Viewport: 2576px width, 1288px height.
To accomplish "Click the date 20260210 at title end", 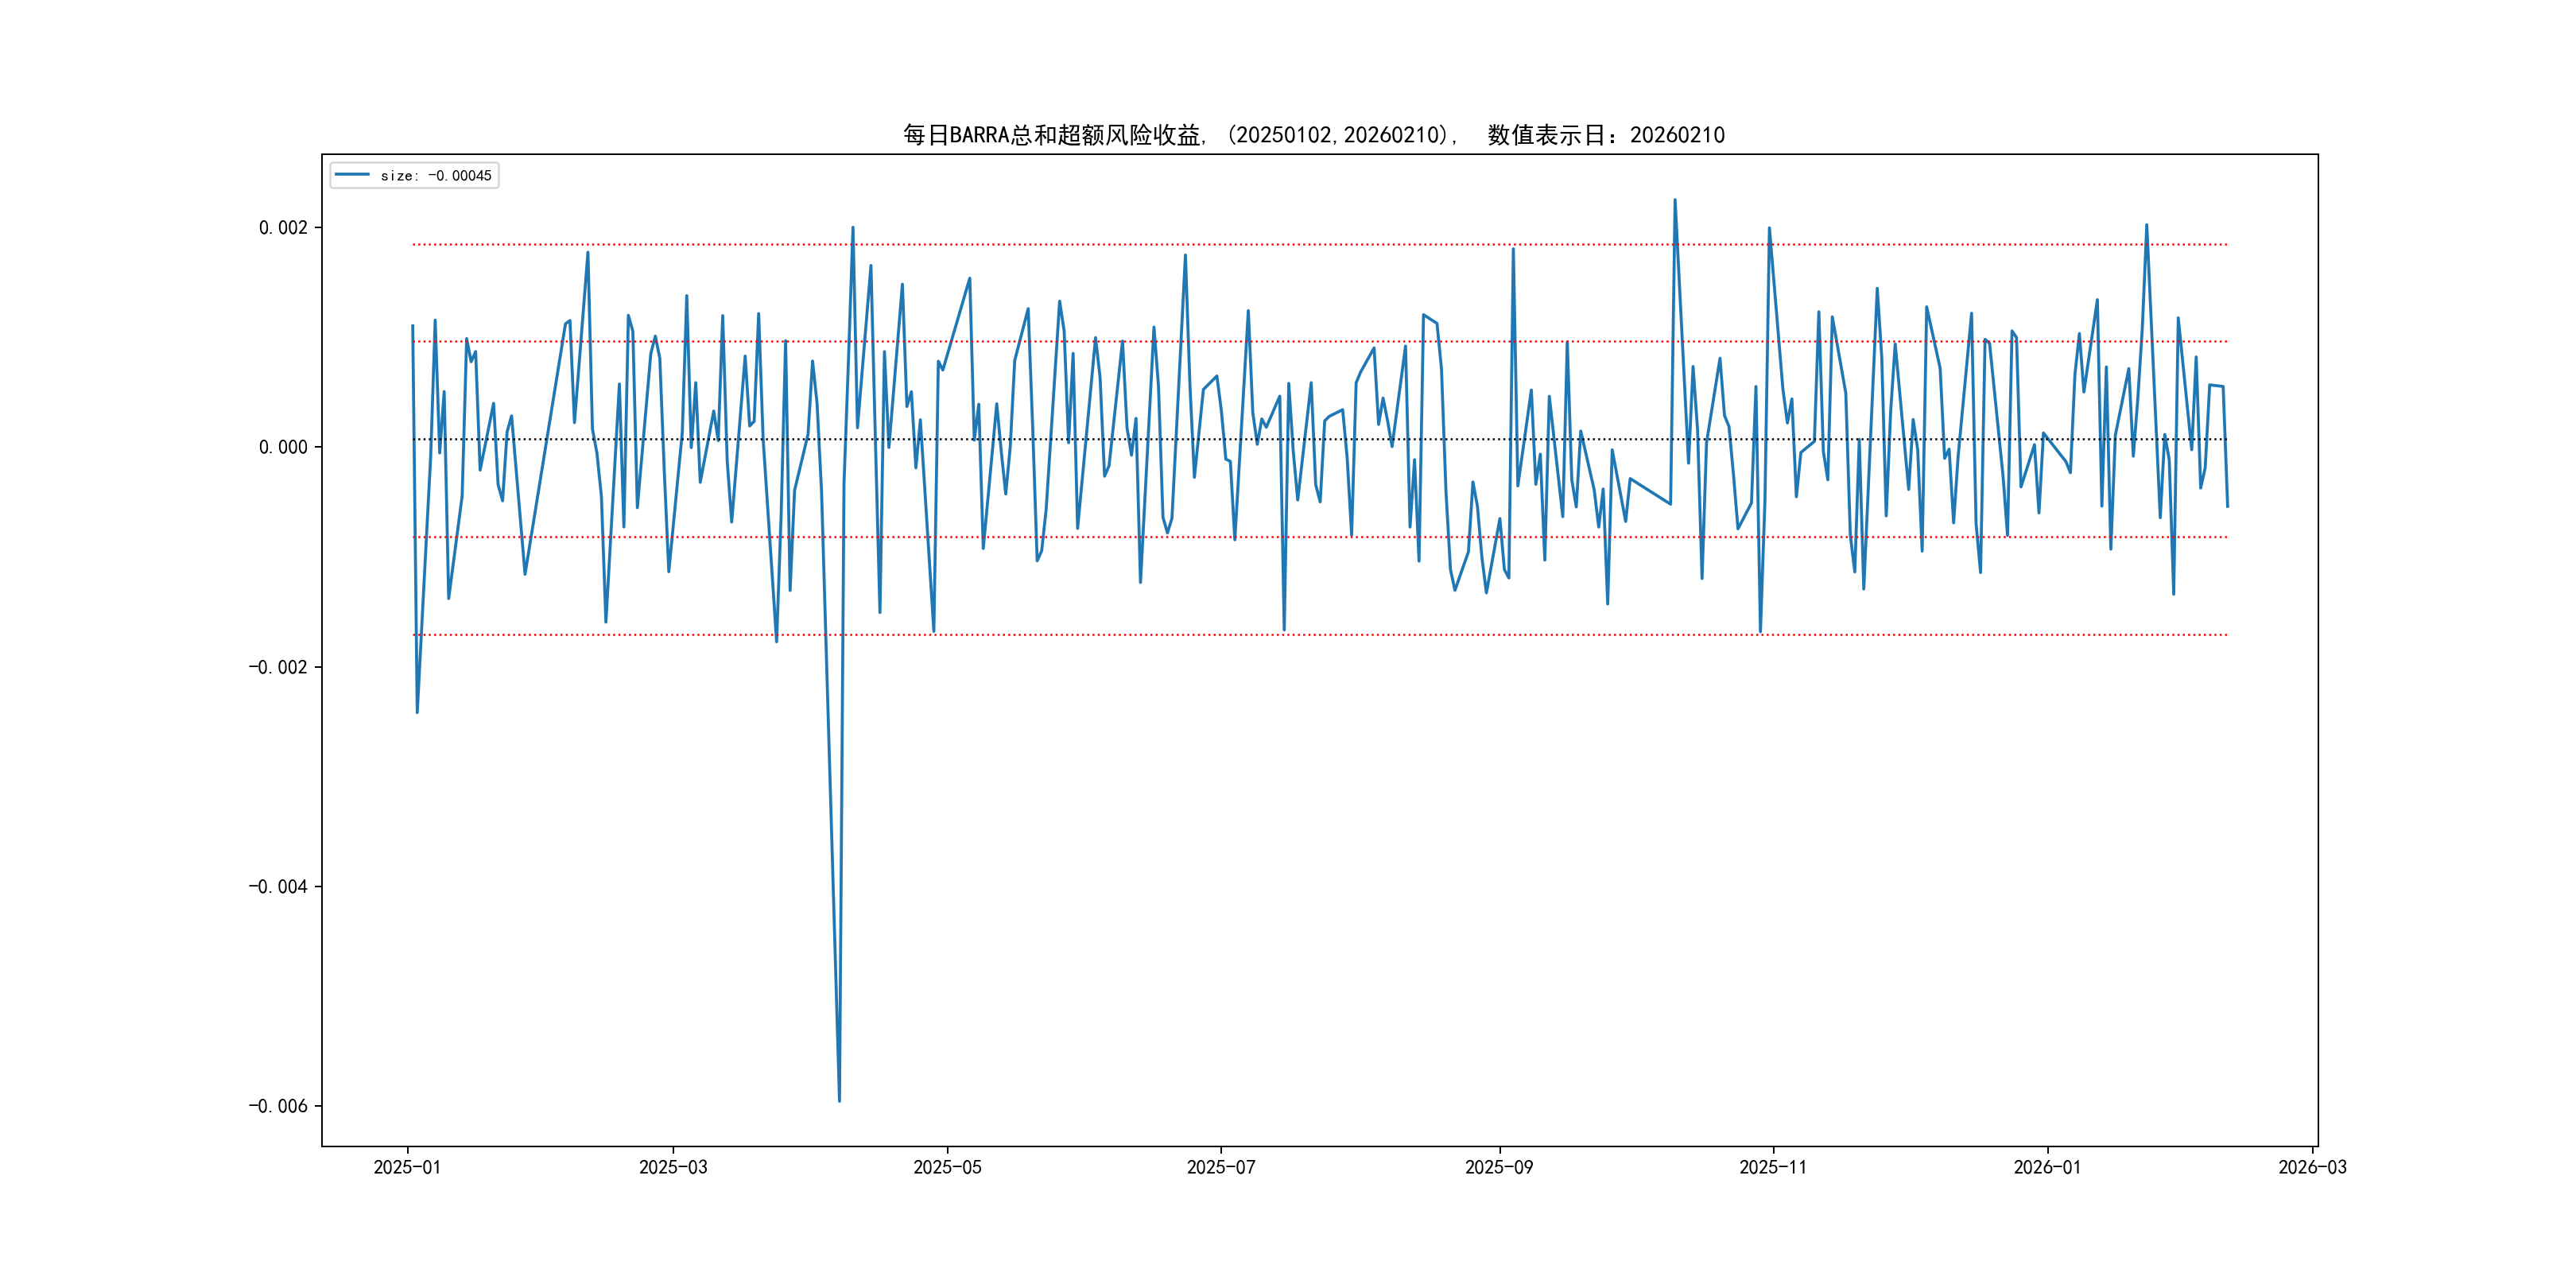I will tap(1677, 135).
